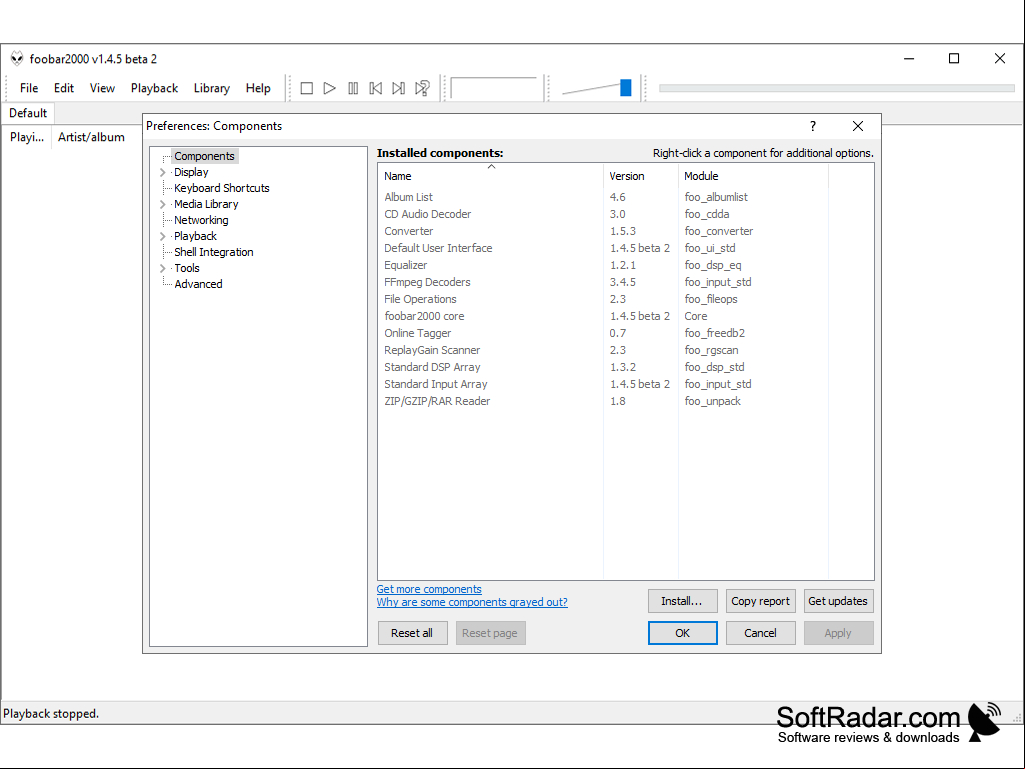Open the Playback menu
This screenshot has height=769, width=1025.
coord(154,88)
